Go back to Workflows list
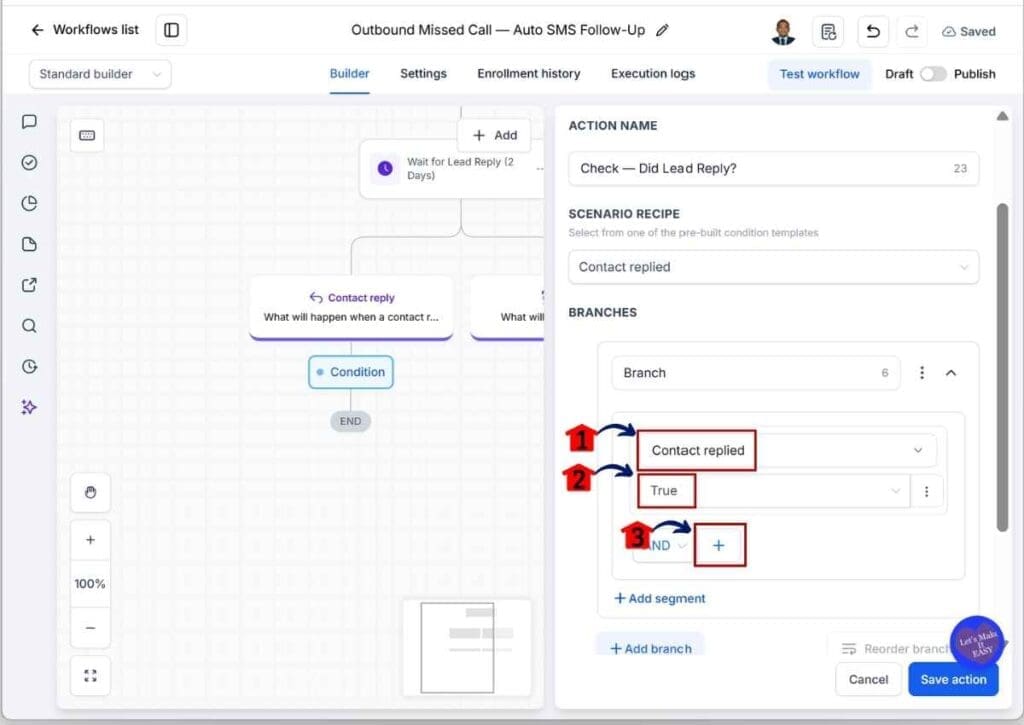 [85, 30]
